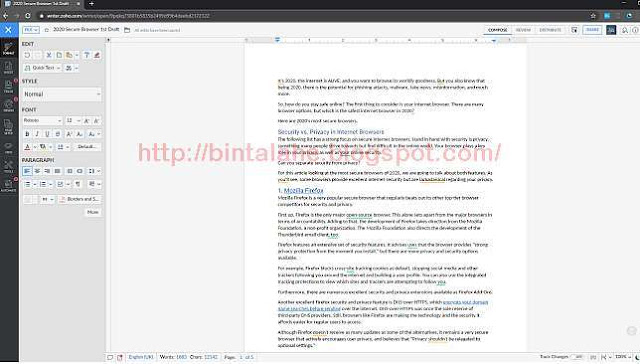Click the Copy icon in the Edit section

point(59,55)
